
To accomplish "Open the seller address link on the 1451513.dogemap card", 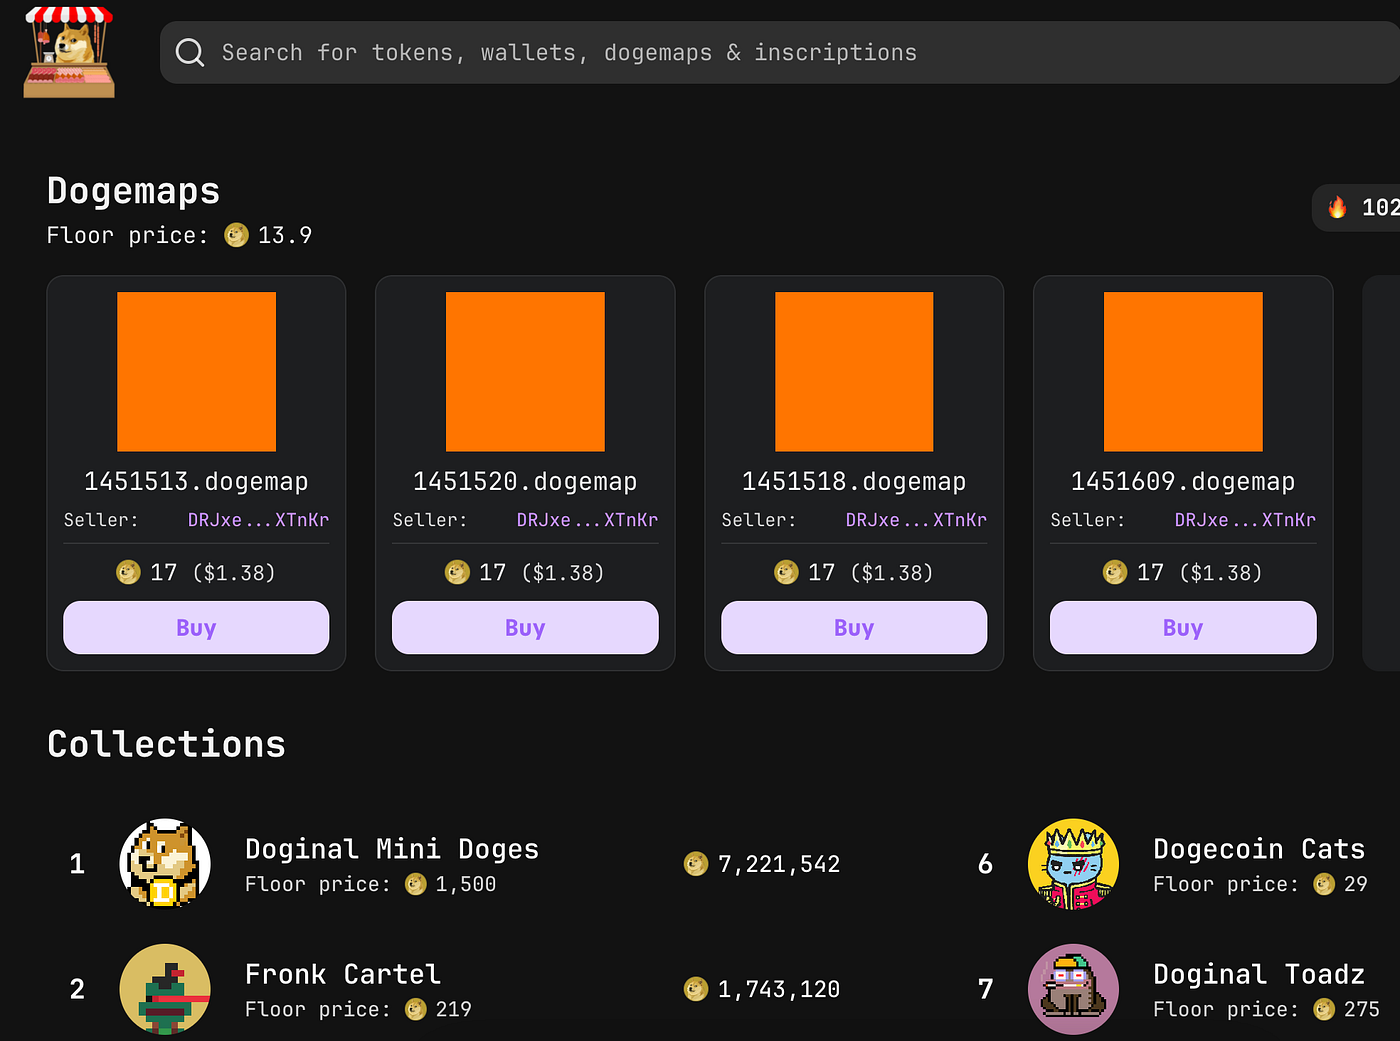I will pos(258,520).
